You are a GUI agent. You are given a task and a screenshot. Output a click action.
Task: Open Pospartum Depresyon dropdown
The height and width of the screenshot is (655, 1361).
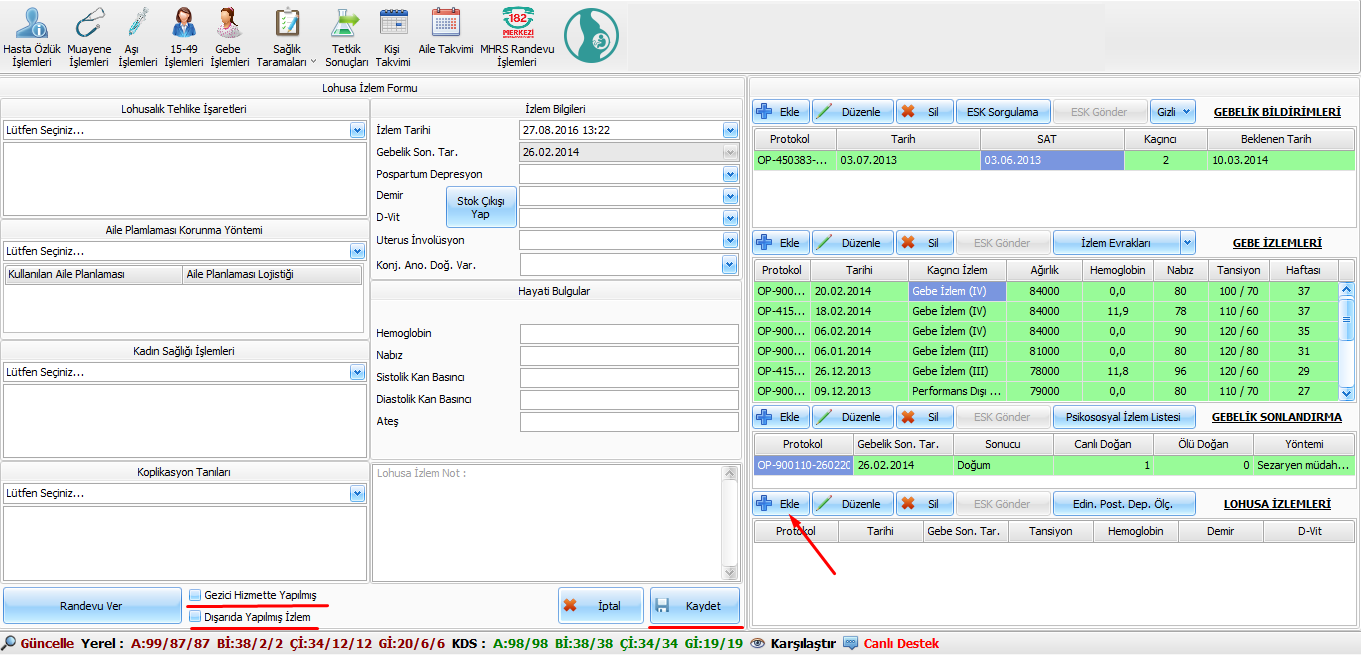729,174
